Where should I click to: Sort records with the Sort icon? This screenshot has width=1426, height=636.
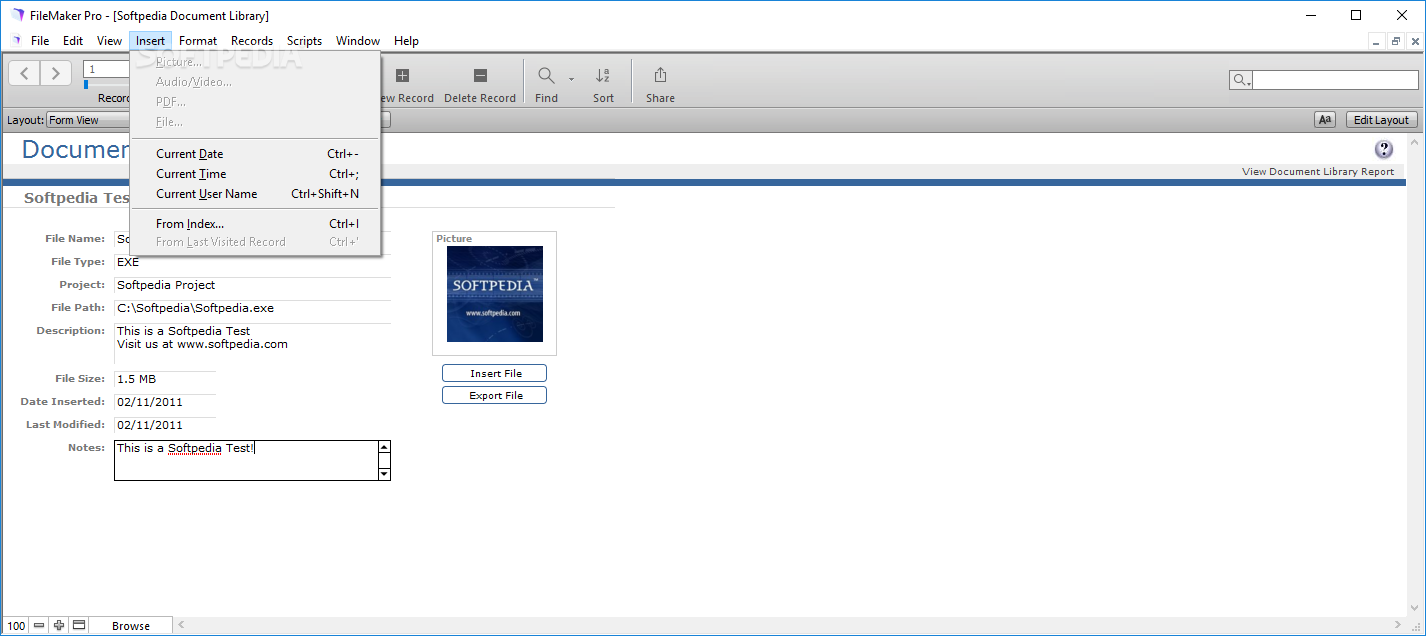tap(603, 76)
